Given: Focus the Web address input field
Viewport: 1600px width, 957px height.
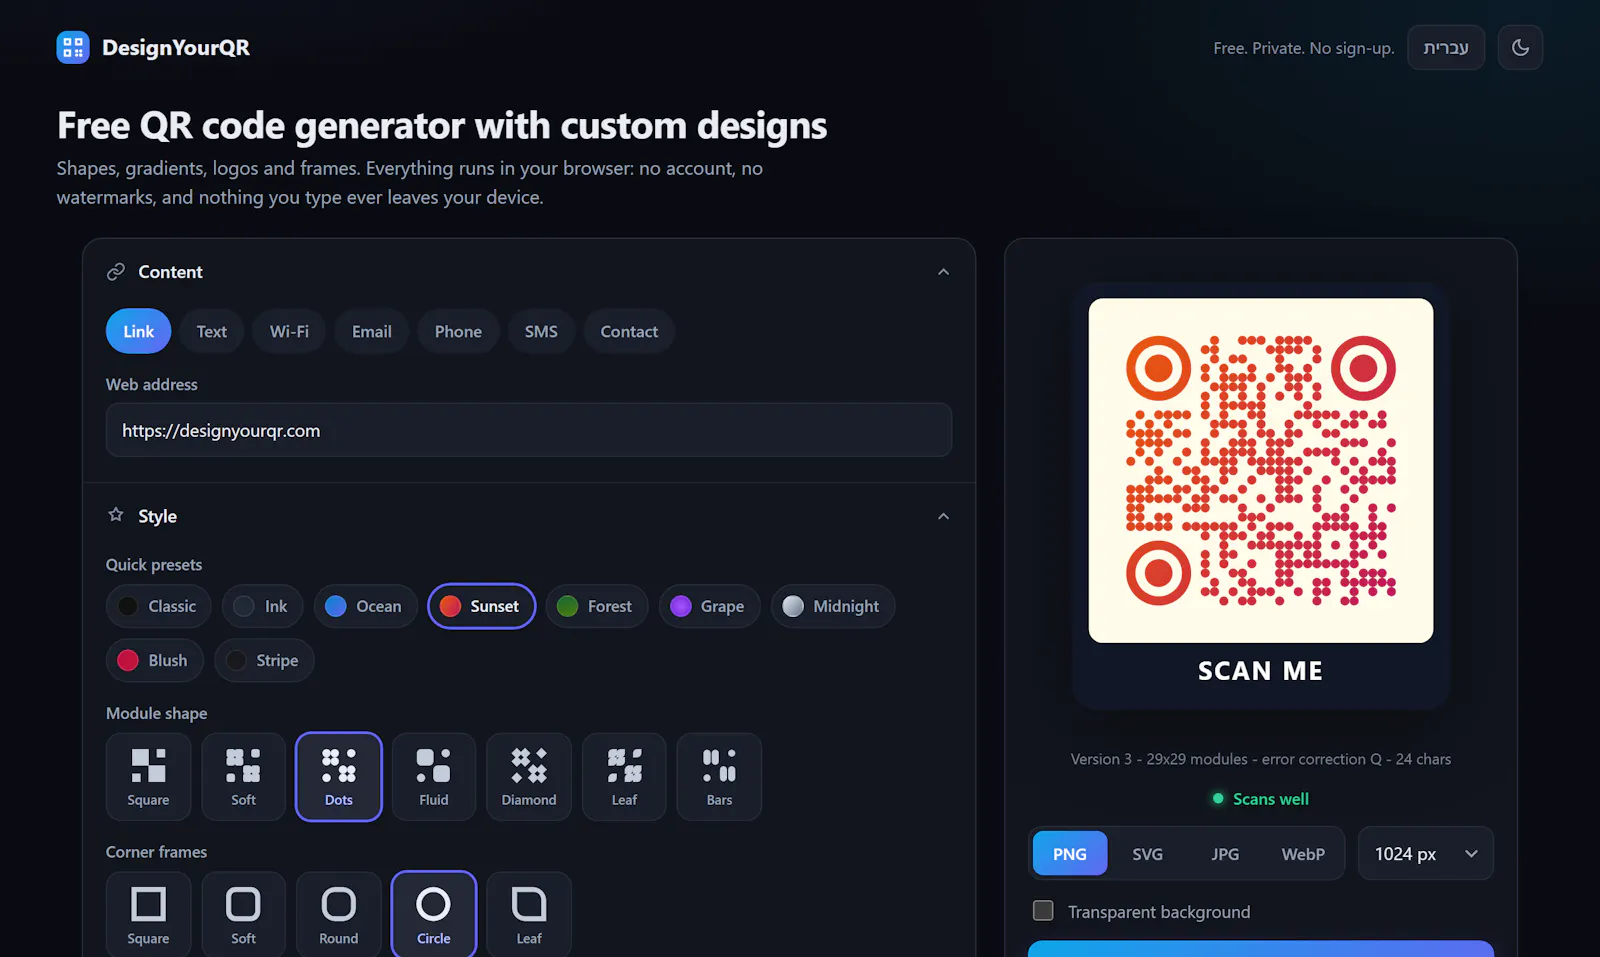Looking at the screenshot, I should pyautogui.click(x=529, y=430).
